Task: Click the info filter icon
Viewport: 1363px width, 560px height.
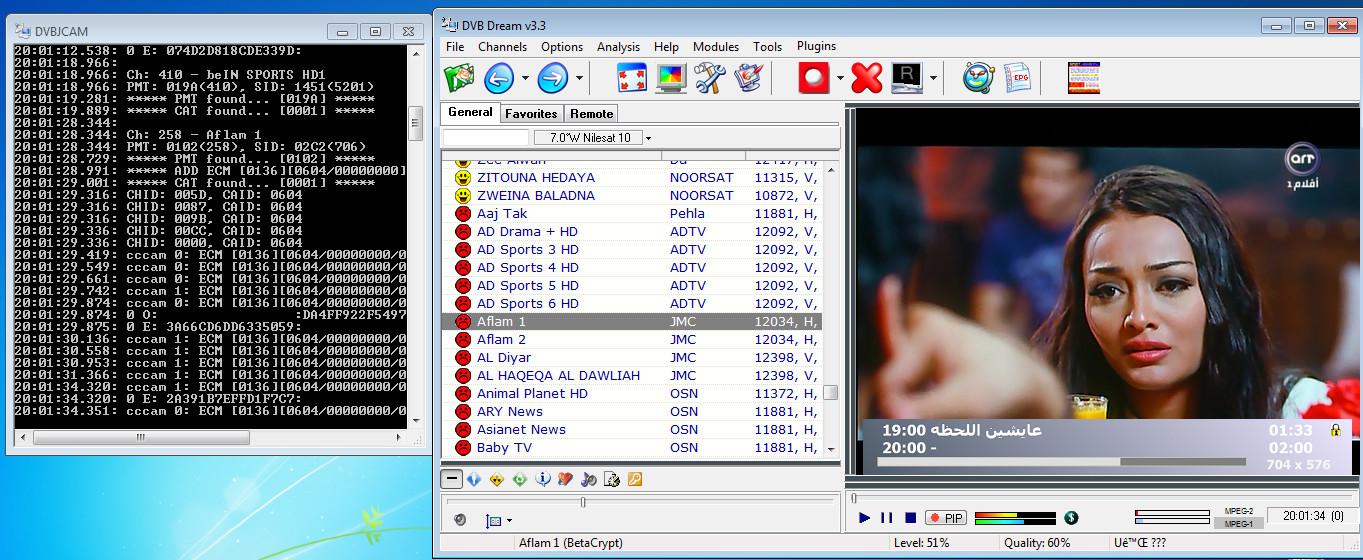Action: click(543, 480)
